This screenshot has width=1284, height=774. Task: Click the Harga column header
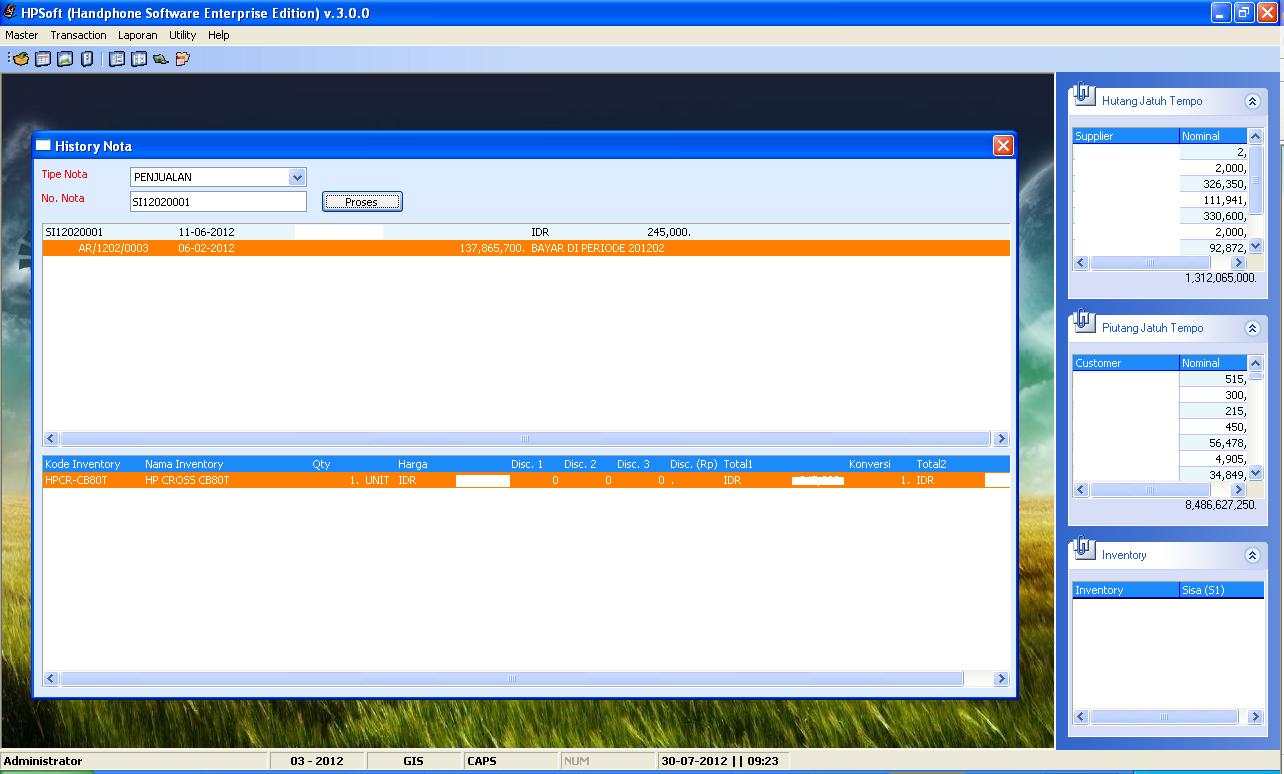tap(413, 464)
